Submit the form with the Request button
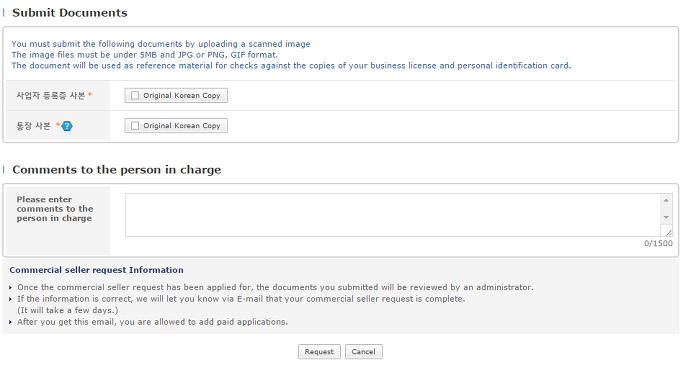The height and width of the screenshot is (365, 683). pyautogui.click(x=319, y=351)
